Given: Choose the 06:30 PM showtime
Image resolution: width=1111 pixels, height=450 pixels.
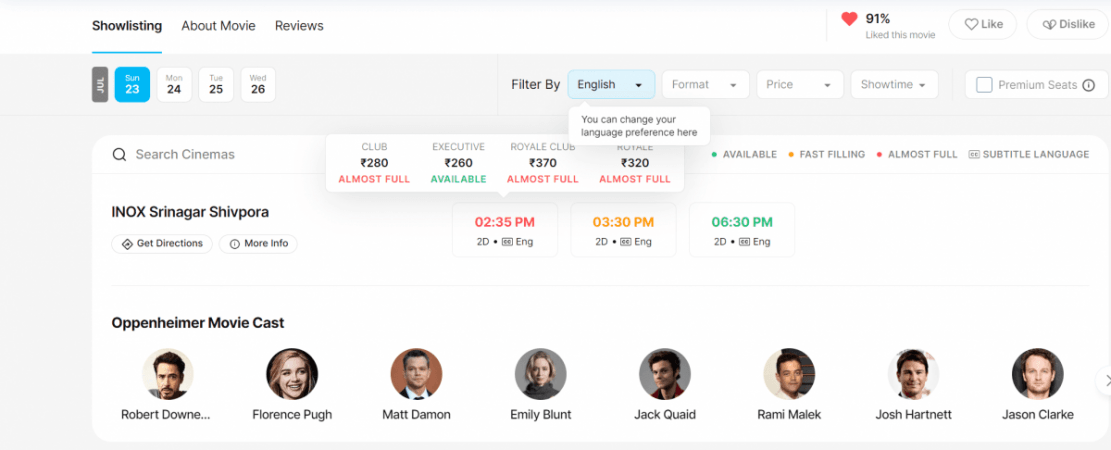Looking at the screenshot, I should 742,230.
